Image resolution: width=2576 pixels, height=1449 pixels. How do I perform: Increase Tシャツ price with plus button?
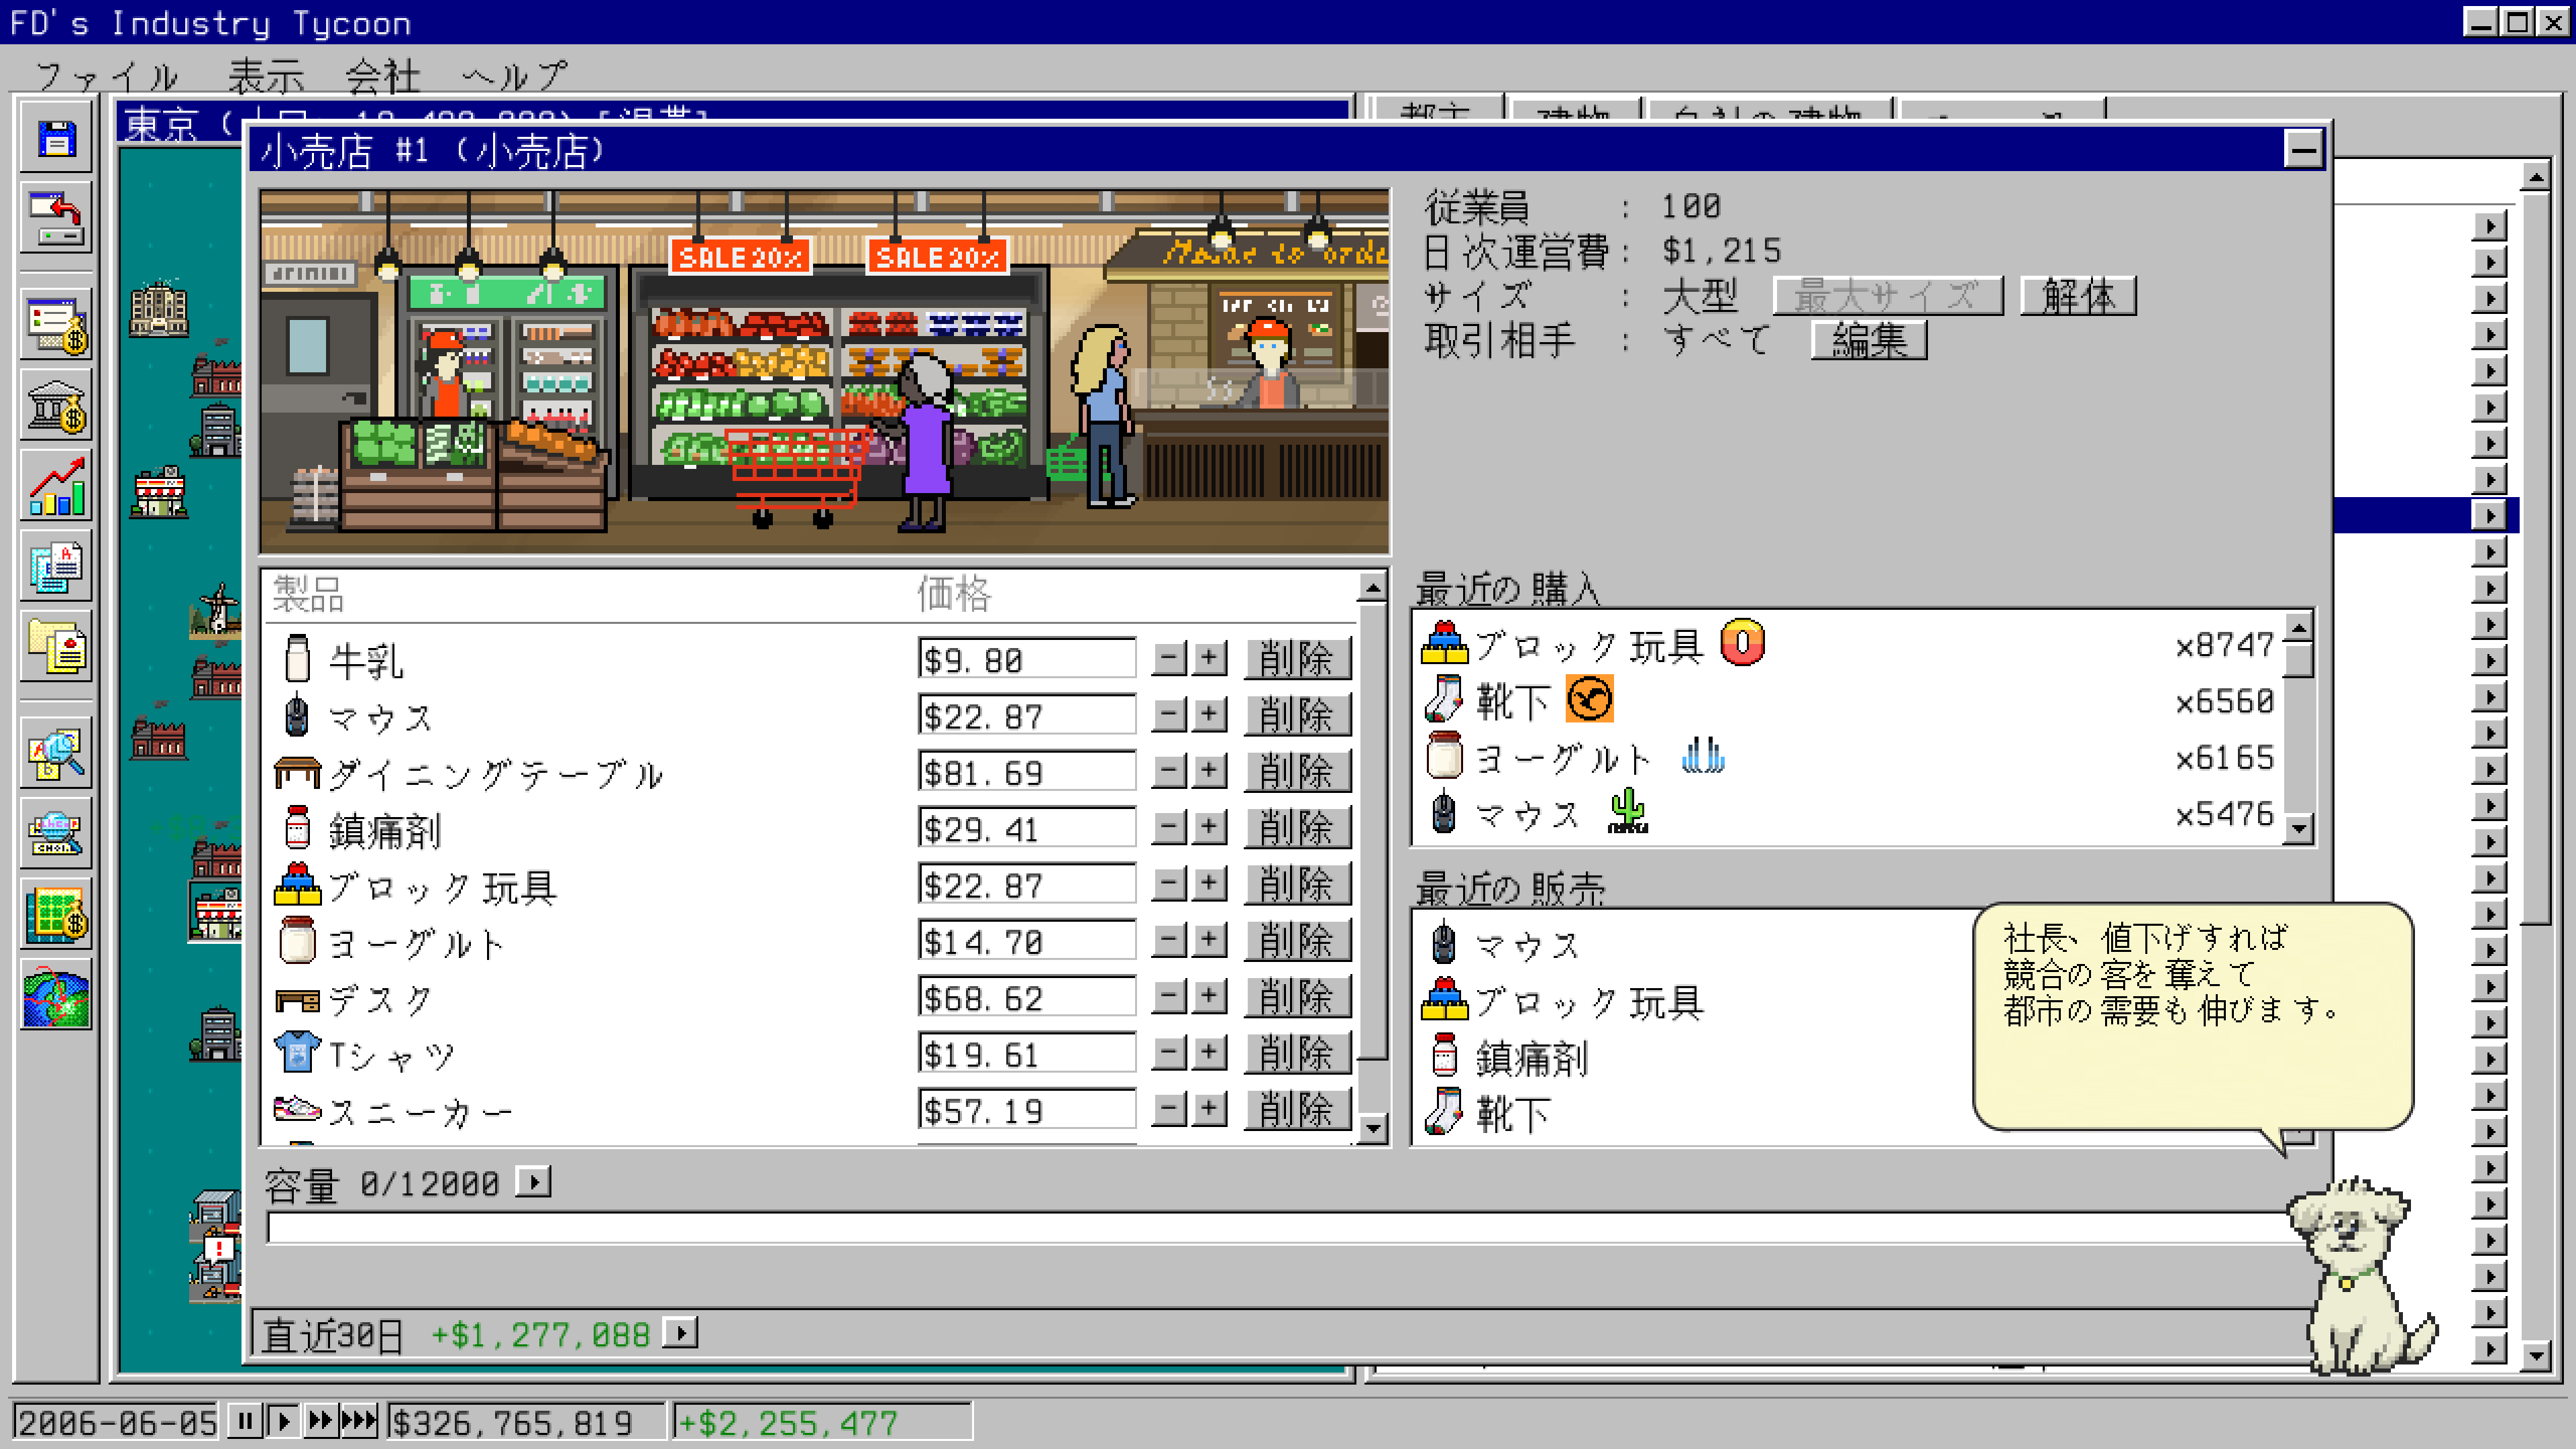click(1210, 1053)
